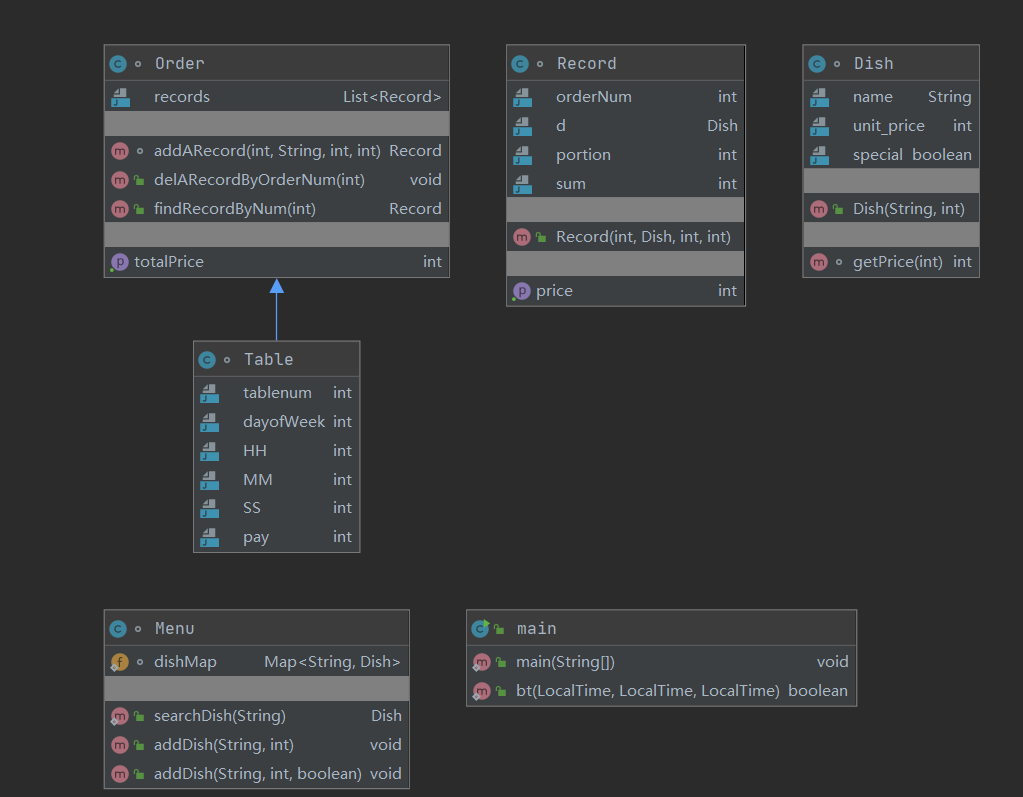Screen dimensions: 1023x797
Task: Select the getPrice(int) method
Action: (891, 262)
